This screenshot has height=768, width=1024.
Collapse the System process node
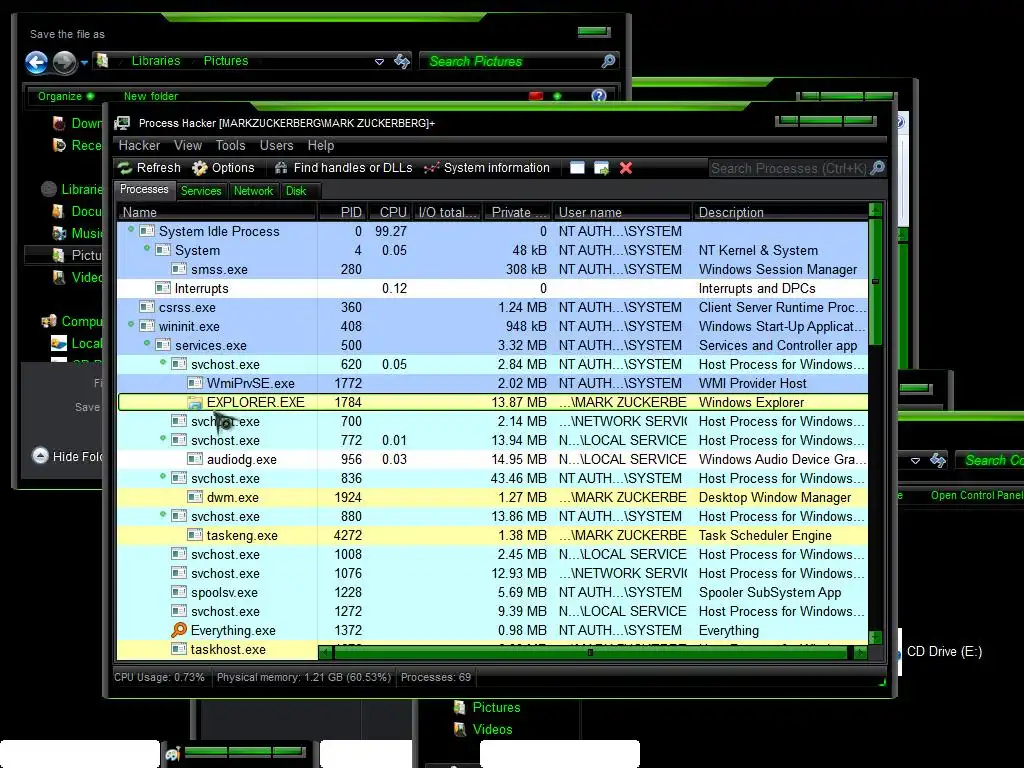coord(147,248)
